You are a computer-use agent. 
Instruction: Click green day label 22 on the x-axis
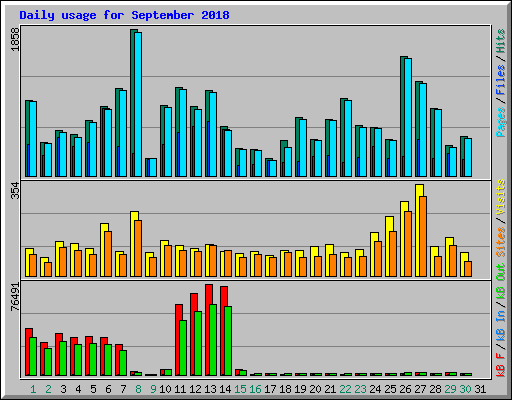click(345, 389)
